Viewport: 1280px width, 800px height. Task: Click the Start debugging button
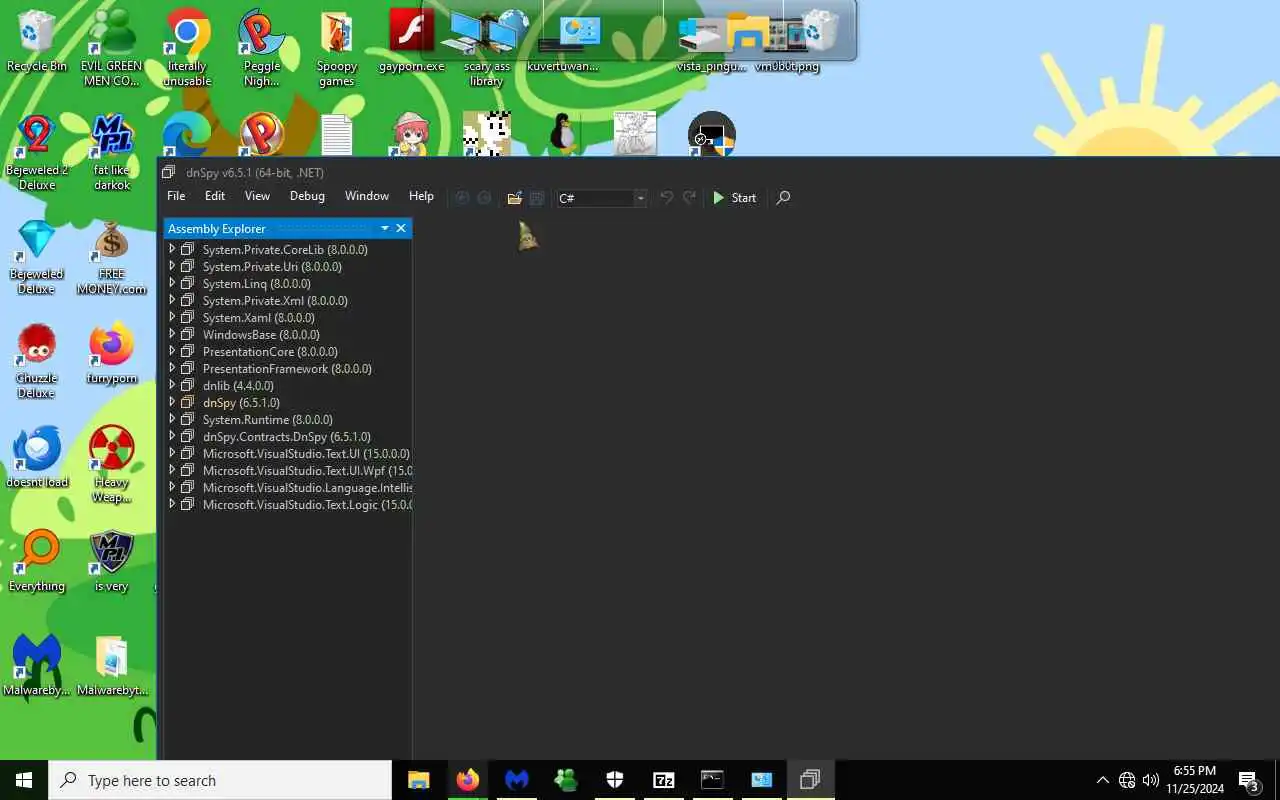click(734, 198)
